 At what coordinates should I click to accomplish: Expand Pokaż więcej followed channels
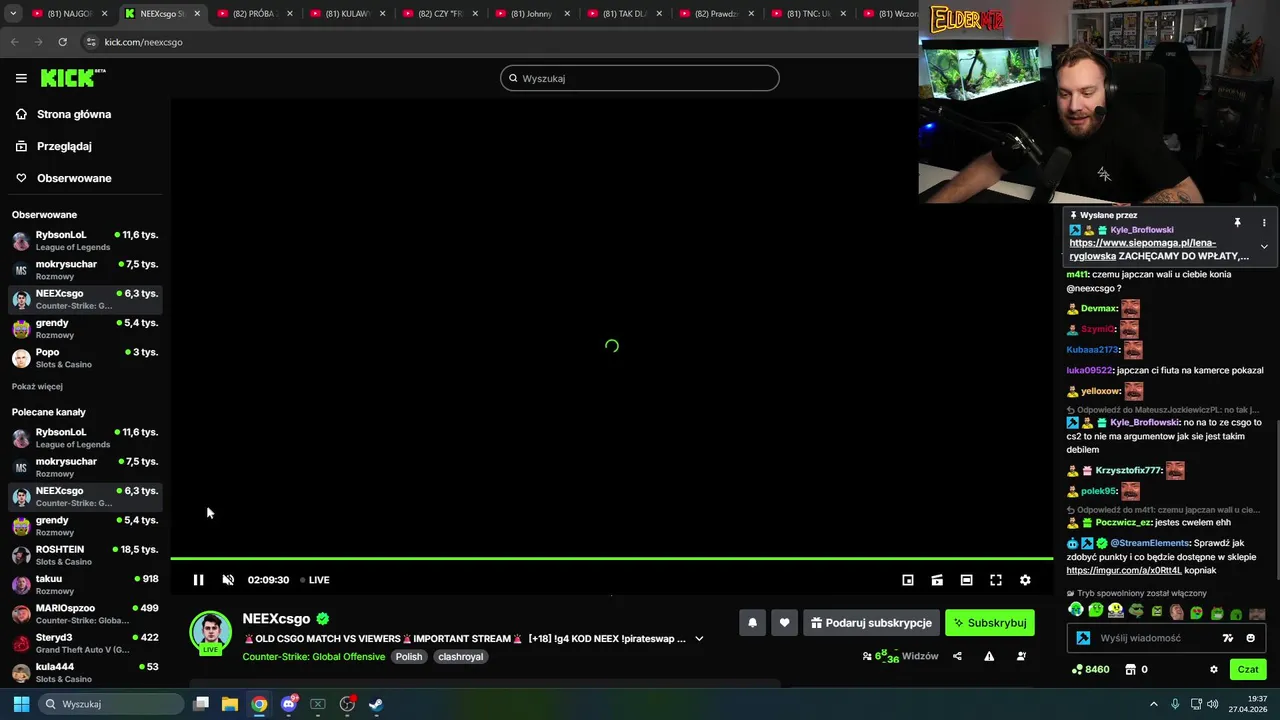pos(37,387)
